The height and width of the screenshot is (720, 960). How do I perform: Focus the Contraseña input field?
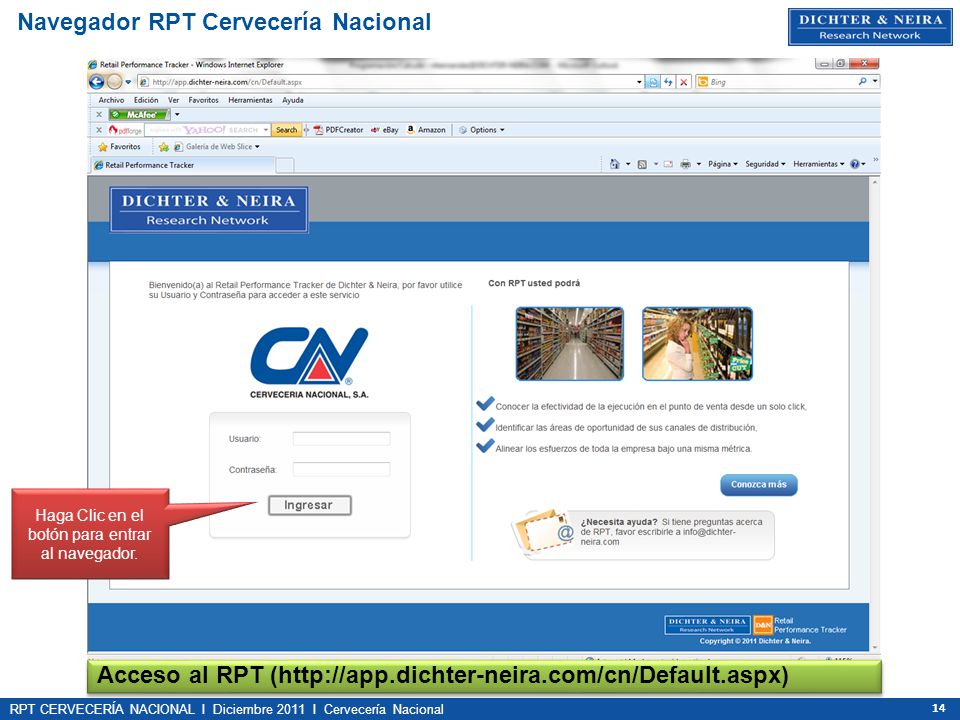coord(341,470)
